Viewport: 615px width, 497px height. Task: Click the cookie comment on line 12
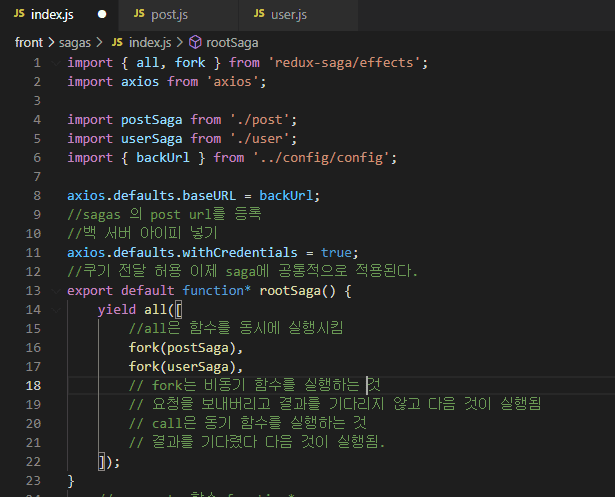242,271
